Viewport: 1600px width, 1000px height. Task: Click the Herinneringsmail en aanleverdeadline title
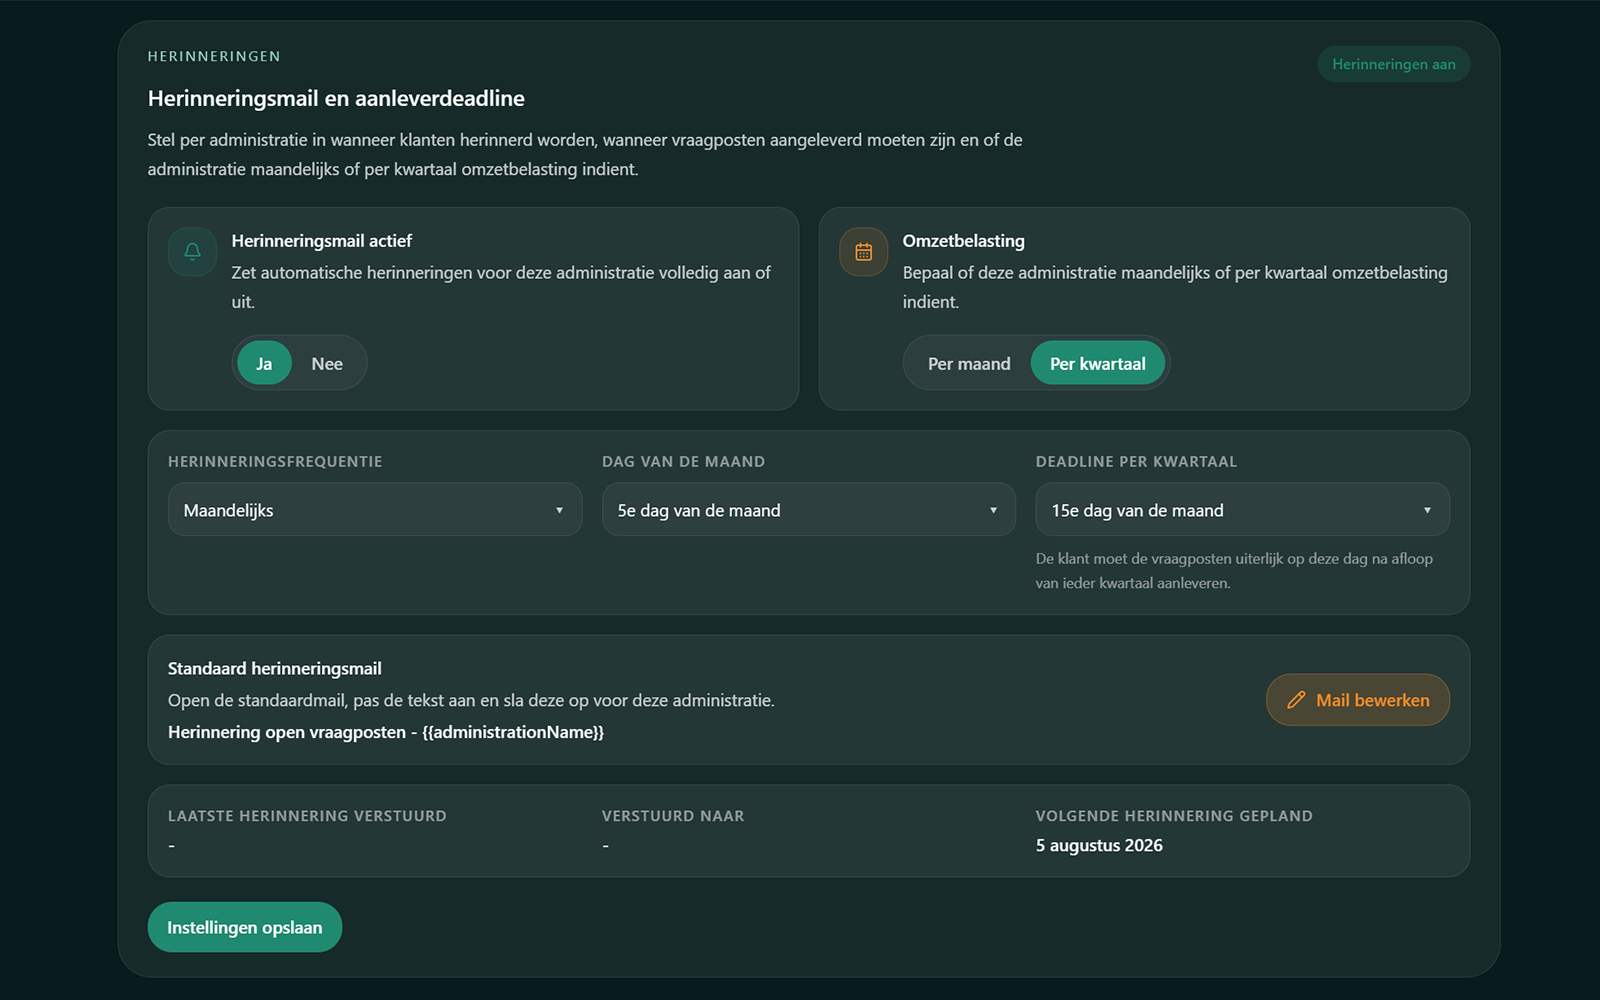click(x=336, y=98)
